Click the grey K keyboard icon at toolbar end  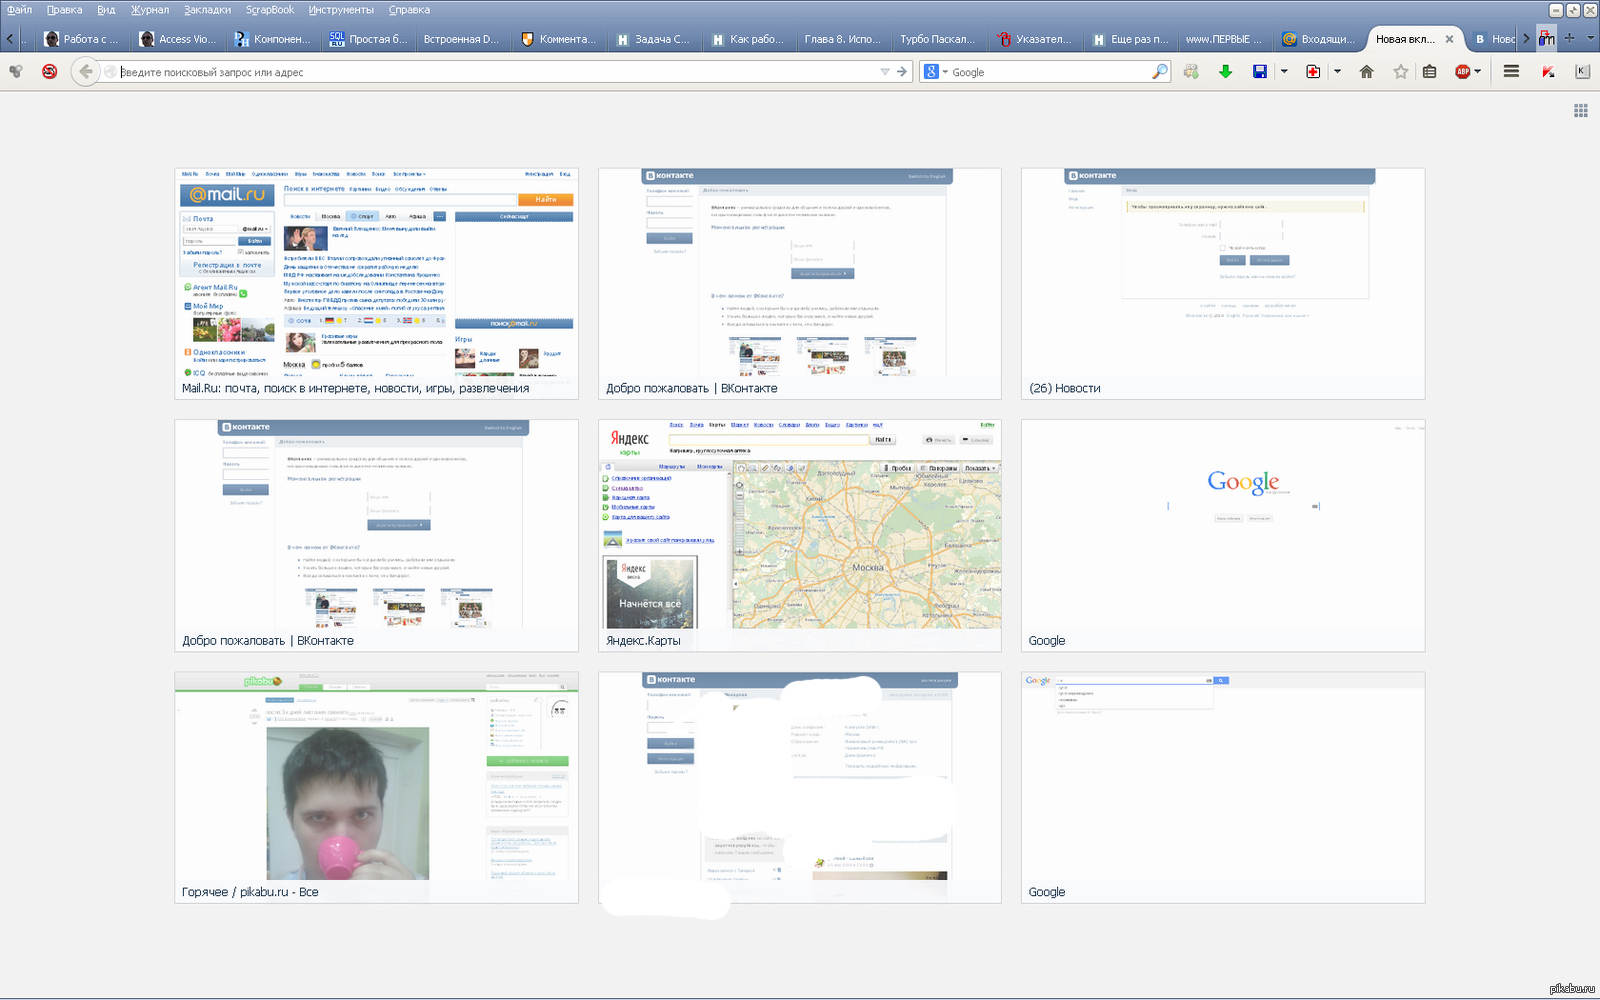[x=1582, y=72]
